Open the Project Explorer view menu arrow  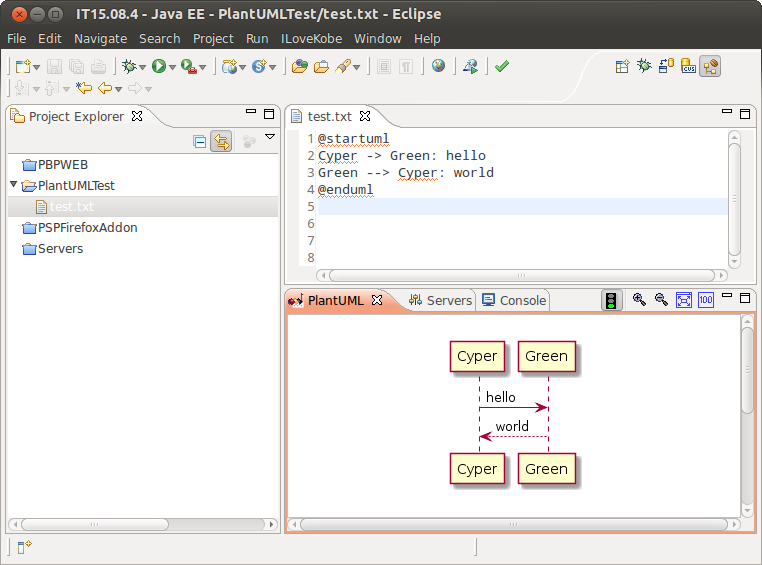pos(269,137)
